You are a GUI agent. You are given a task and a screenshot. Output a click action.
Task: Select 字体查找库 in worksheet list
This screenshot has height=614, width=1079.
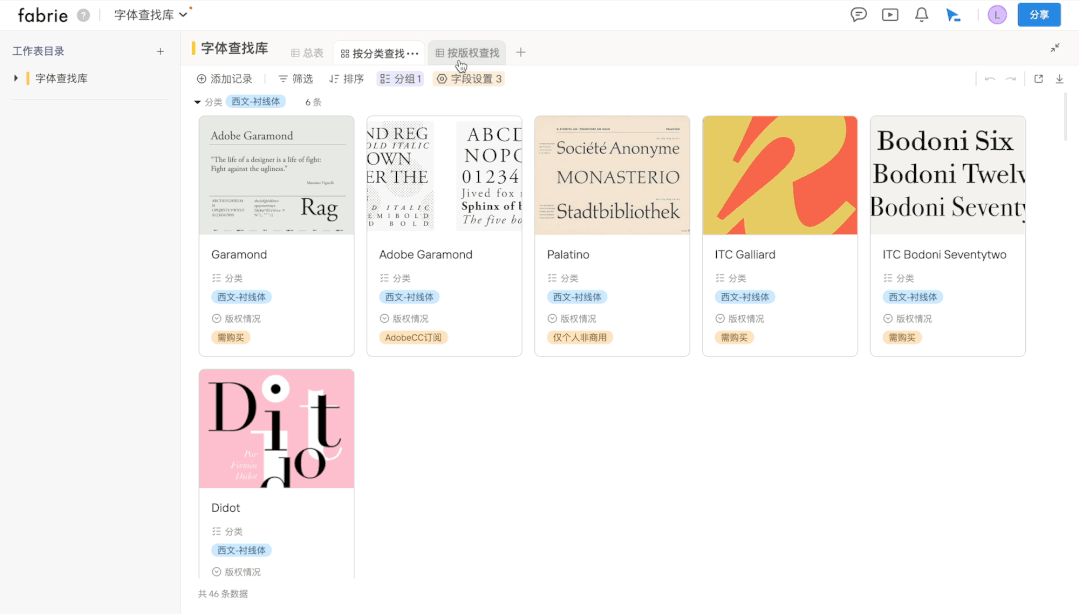(x=61, y=78)
